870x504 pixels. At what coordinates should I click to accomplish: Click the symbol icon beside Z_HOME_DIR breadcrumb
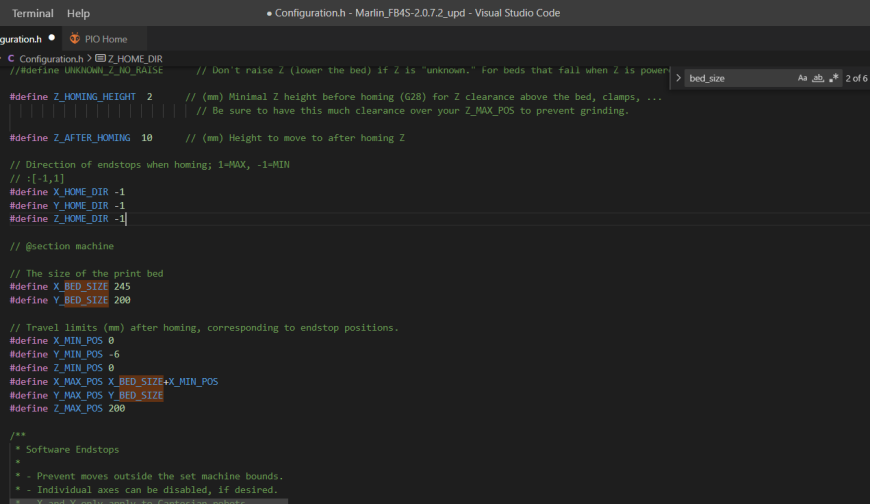pyautogui.click(x=100, y=58)
